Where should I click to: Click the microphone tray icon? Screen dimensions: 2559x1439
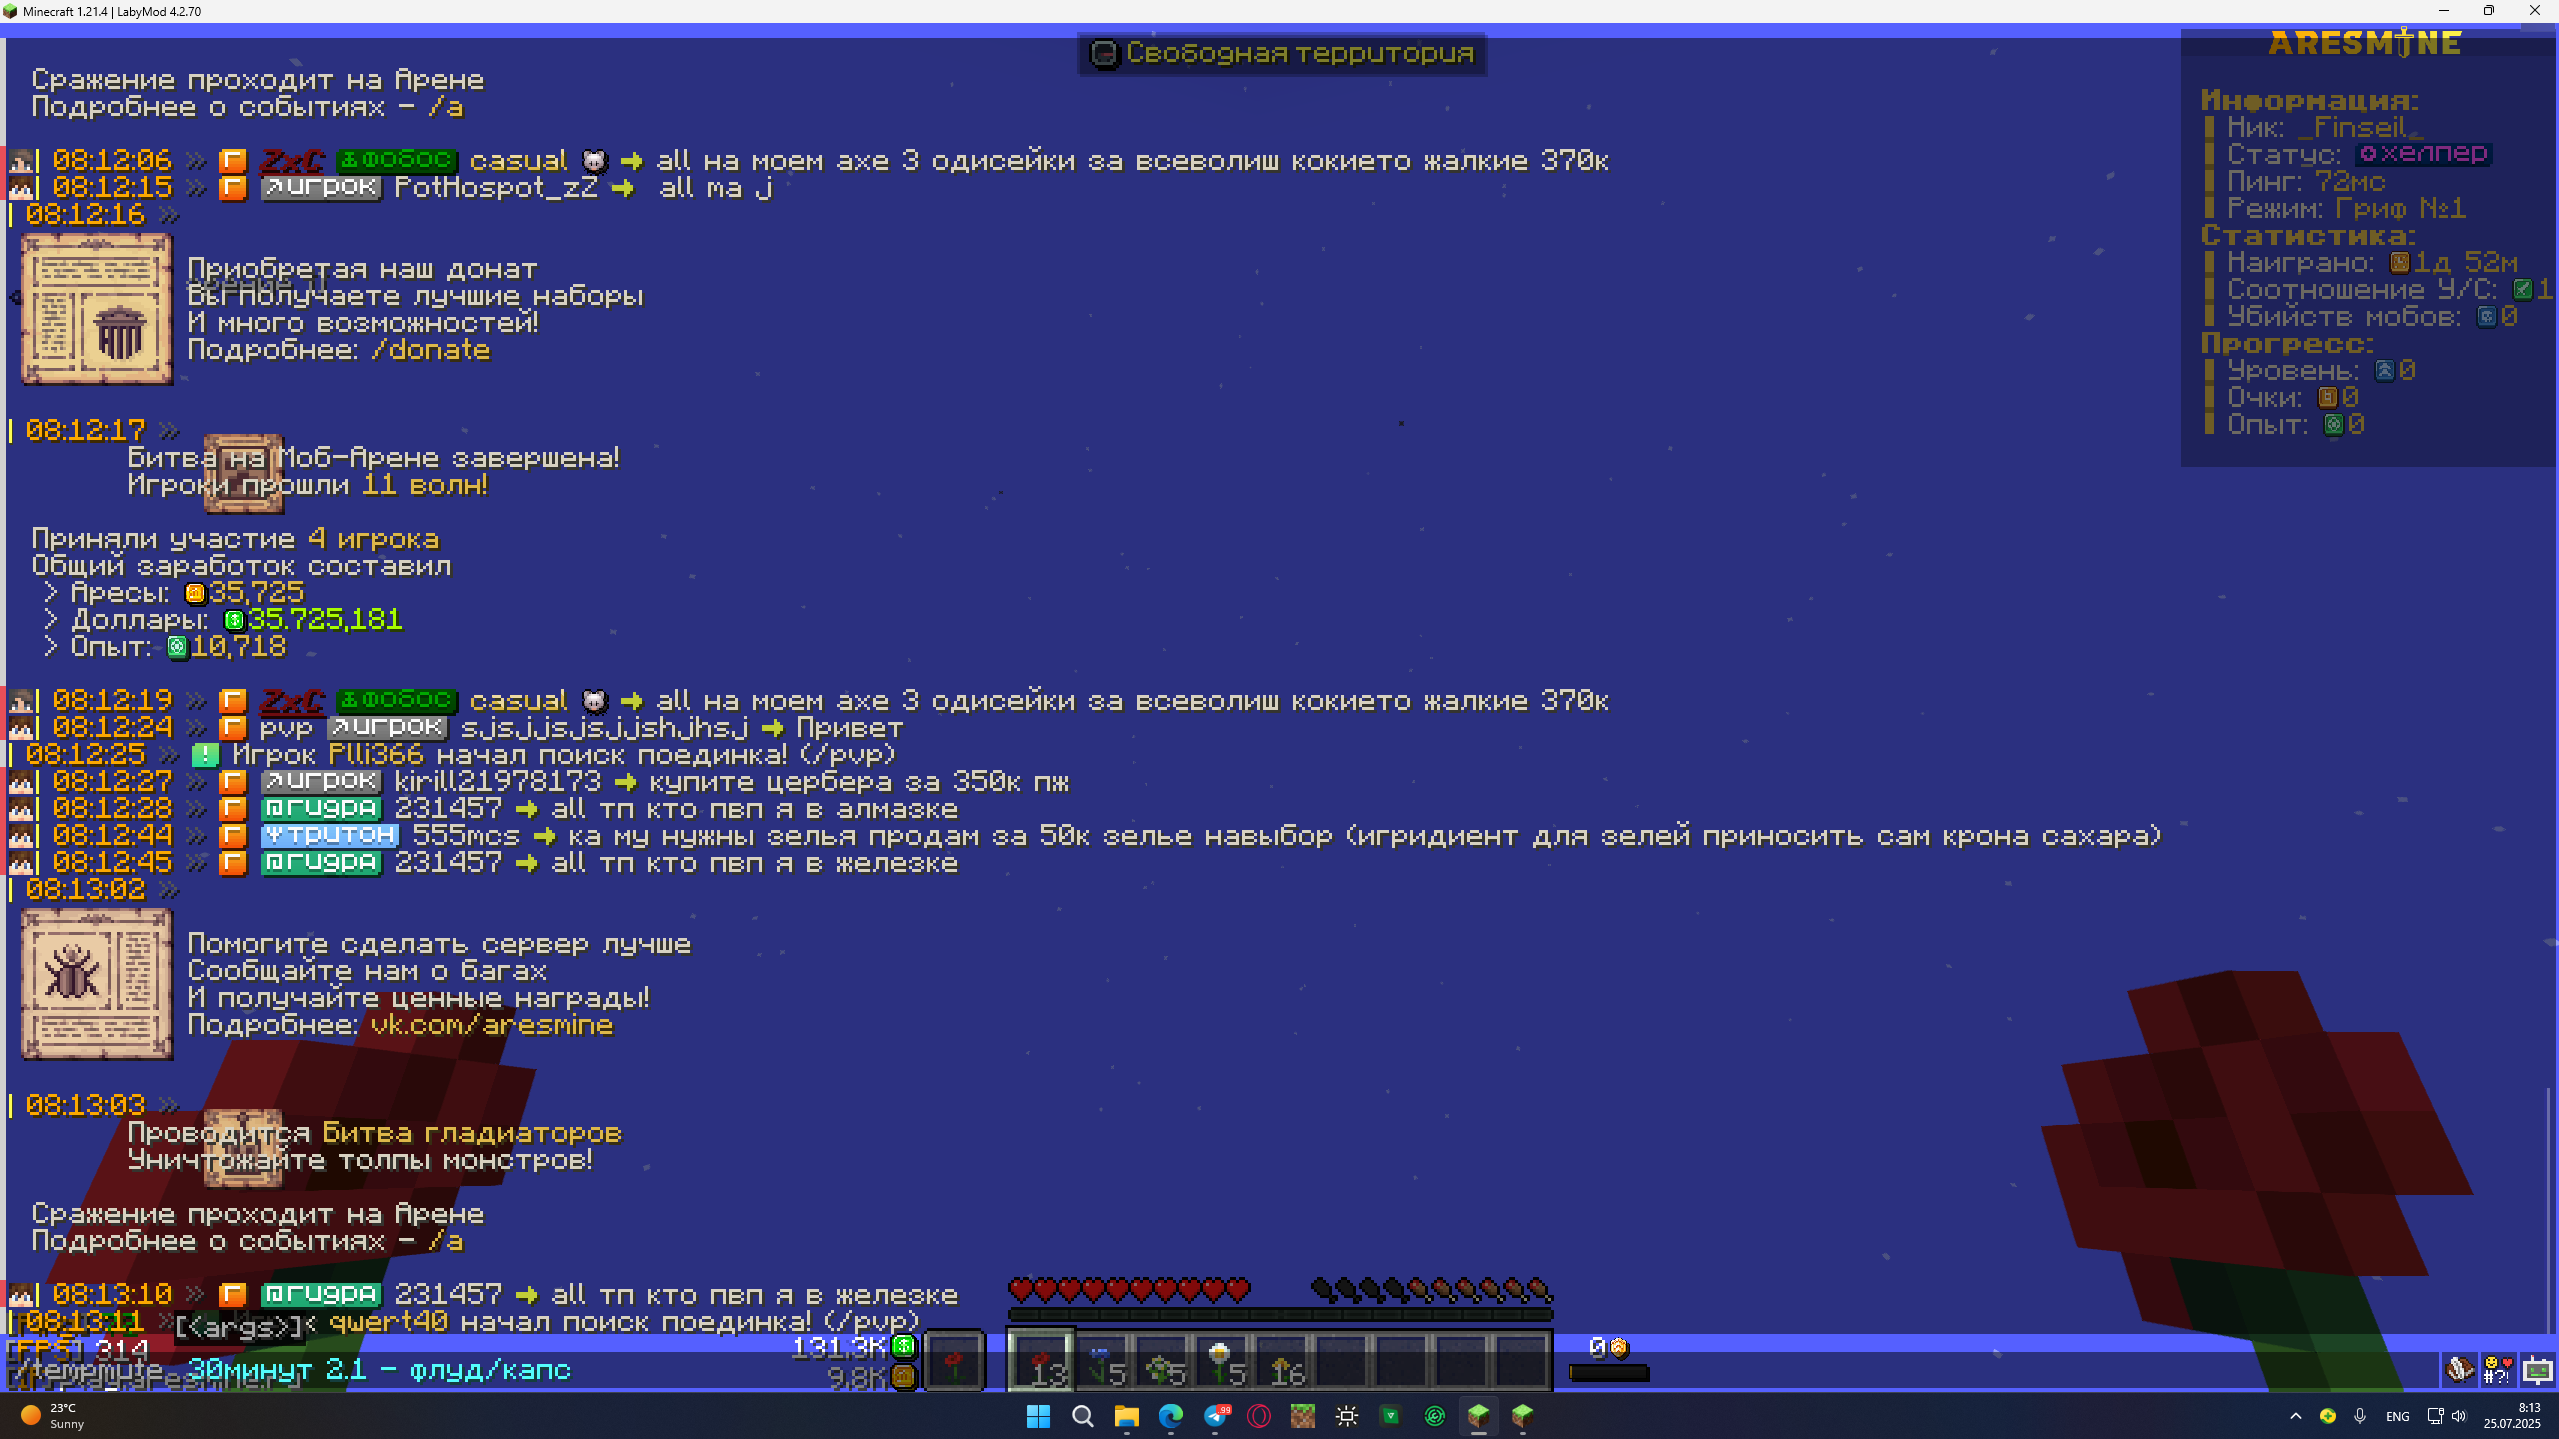(2360, 1416)
